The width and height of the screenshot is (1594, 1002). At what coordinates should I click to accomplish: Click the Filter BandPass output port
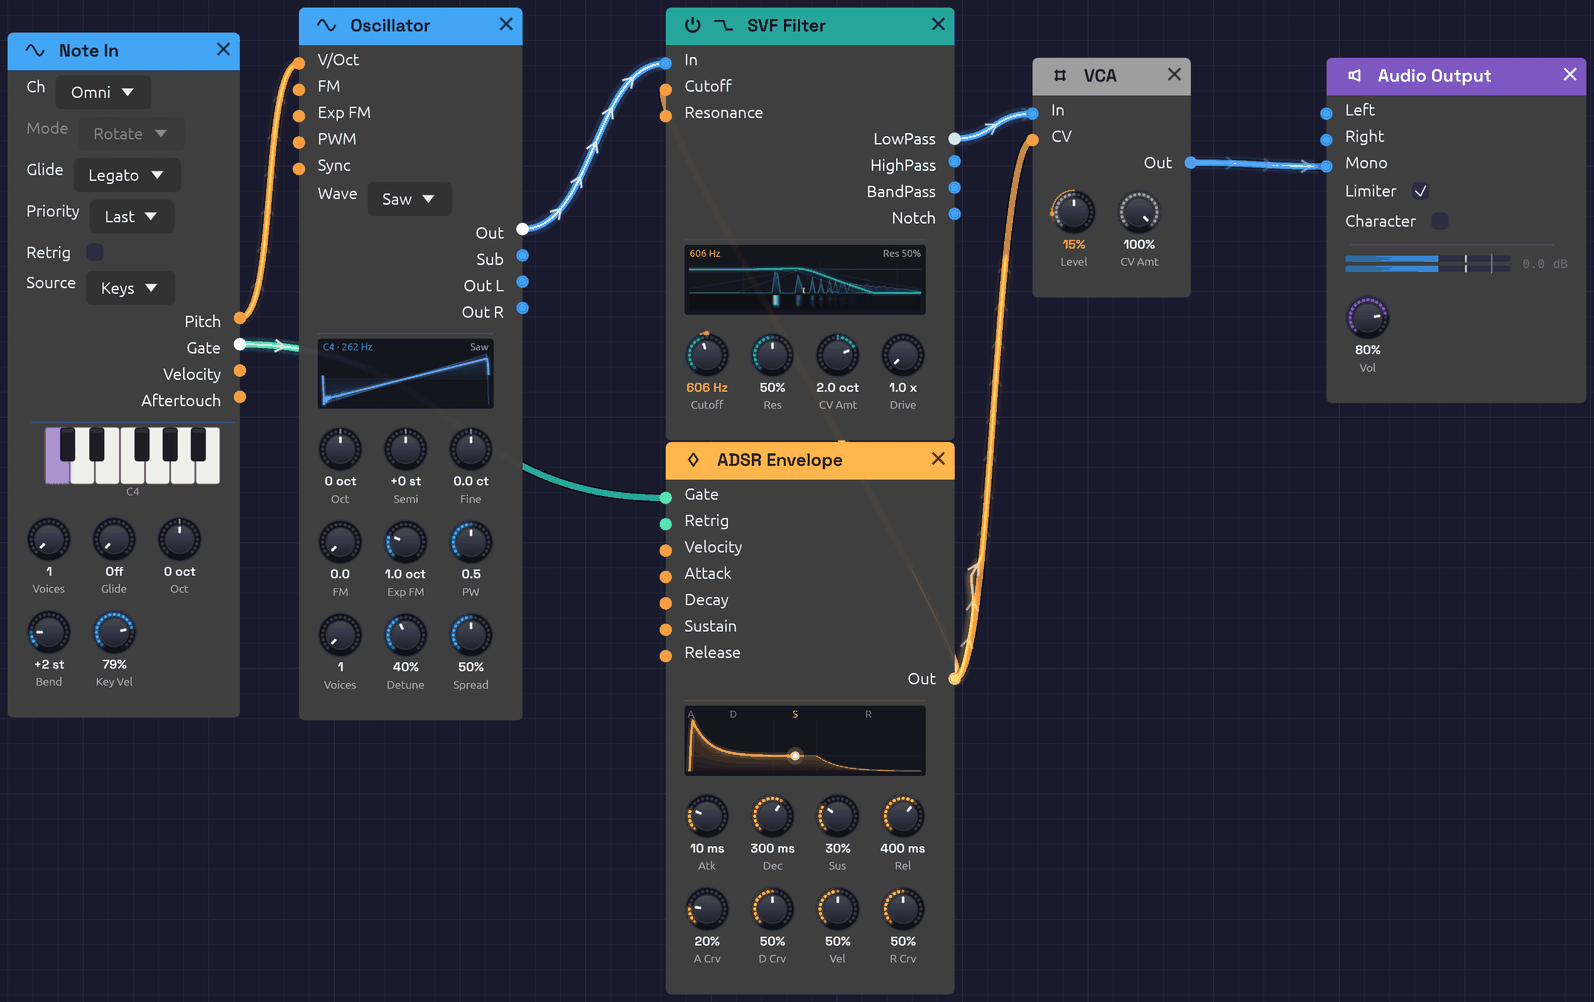[x=955, y=188]
